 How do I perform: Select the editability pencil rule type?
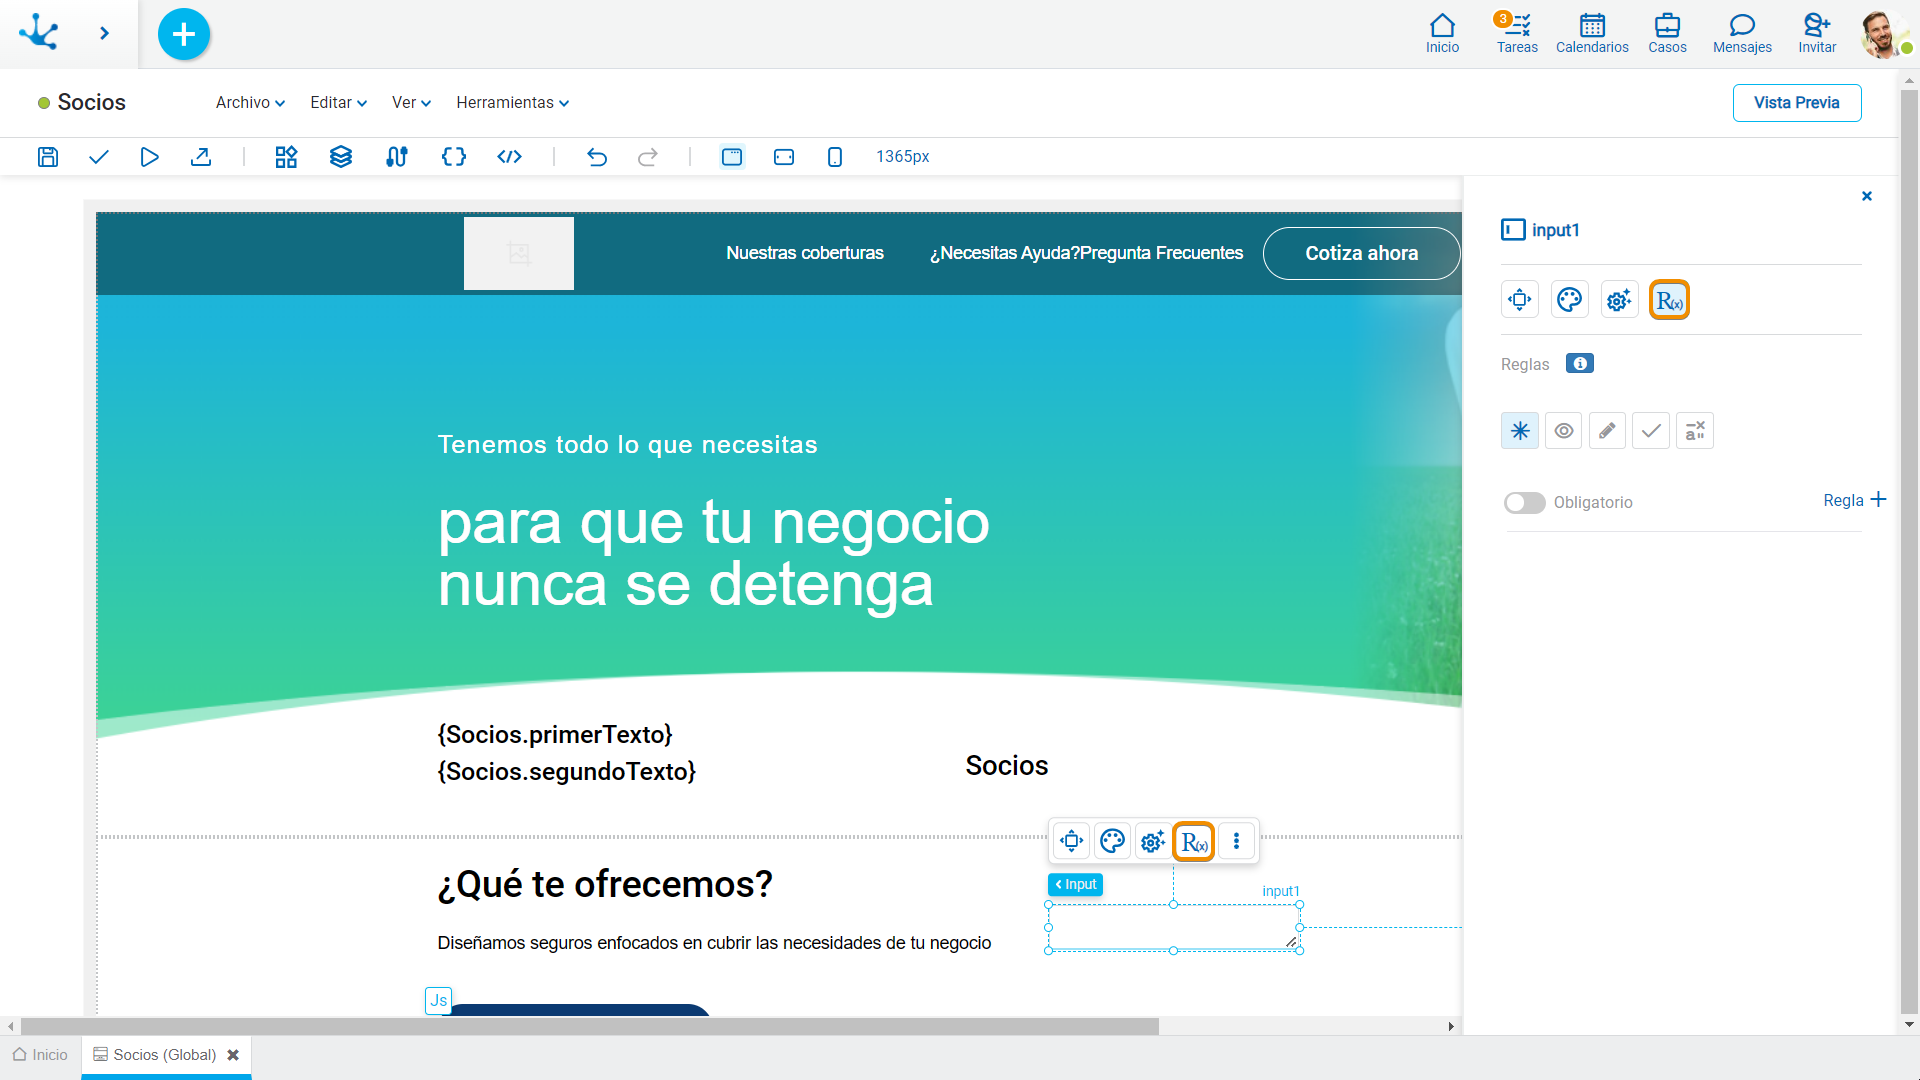[1607, 431]
